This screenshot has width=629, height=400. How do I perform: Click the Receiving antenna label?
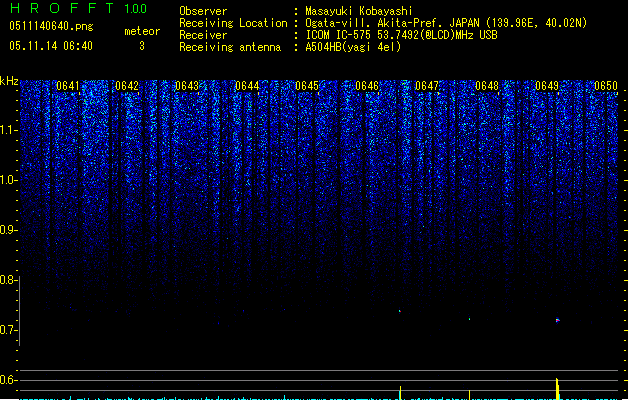[230, 47]
